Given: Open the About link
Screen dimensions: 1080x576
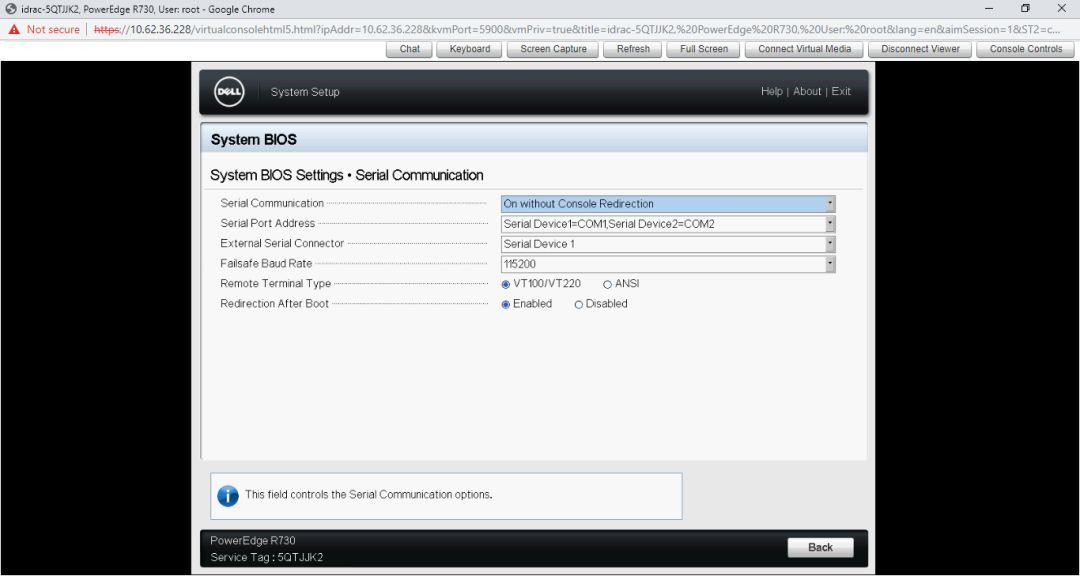Looking at the screenshot, I should 807,92.
